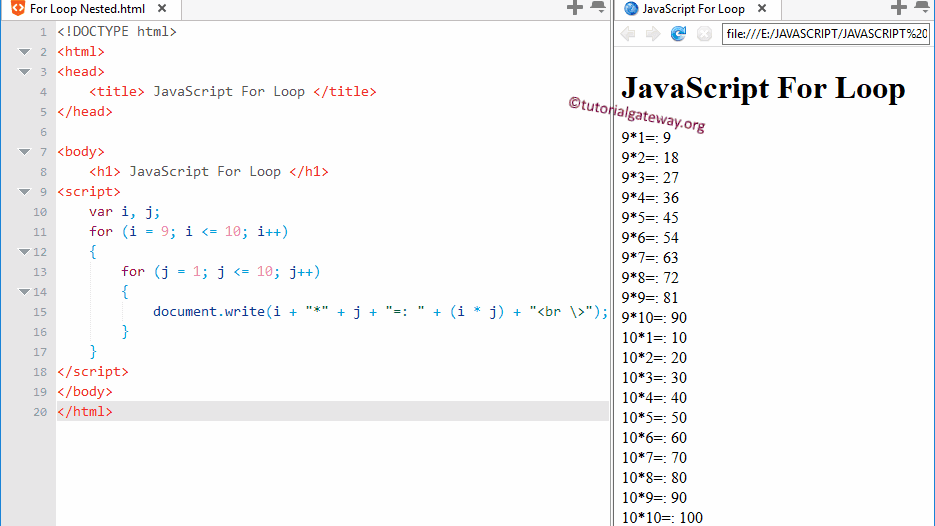Click the file URL address bar
This screenshot has width=935, height=526.
(826, 34)
